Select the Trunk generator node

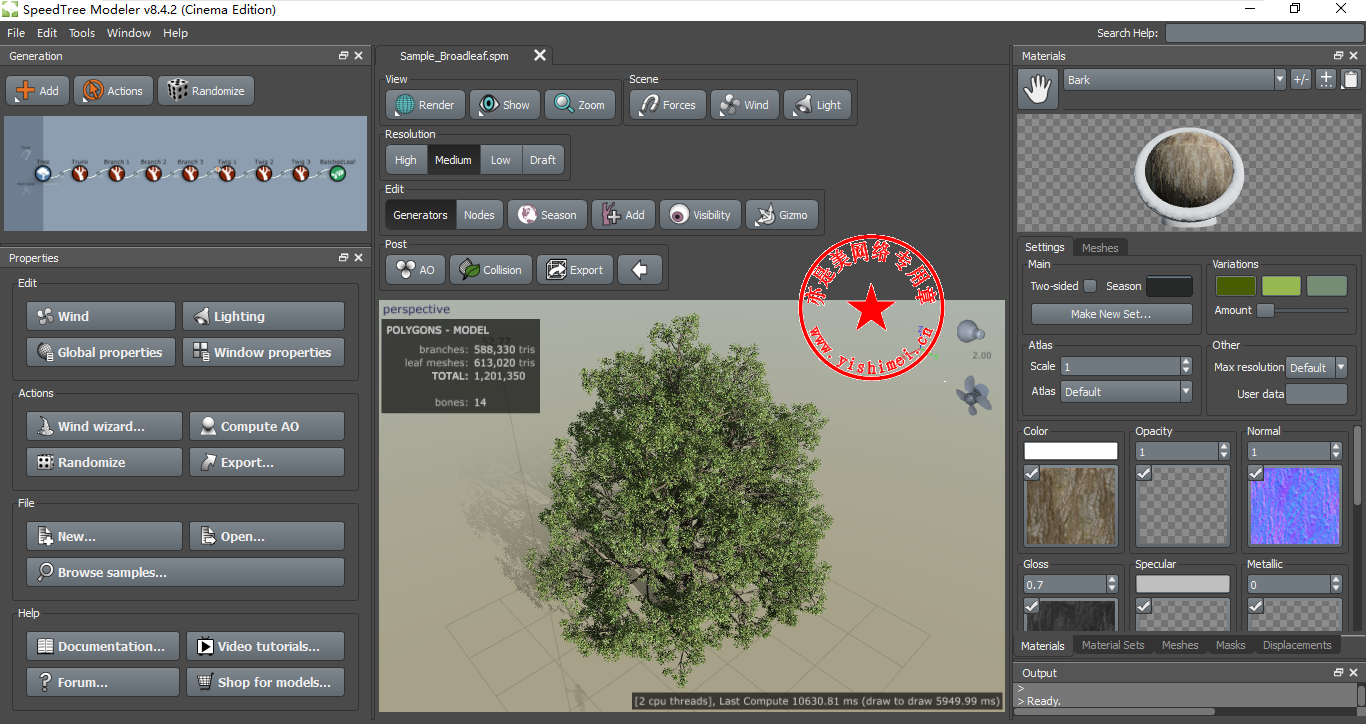click(x=80, y=174)
